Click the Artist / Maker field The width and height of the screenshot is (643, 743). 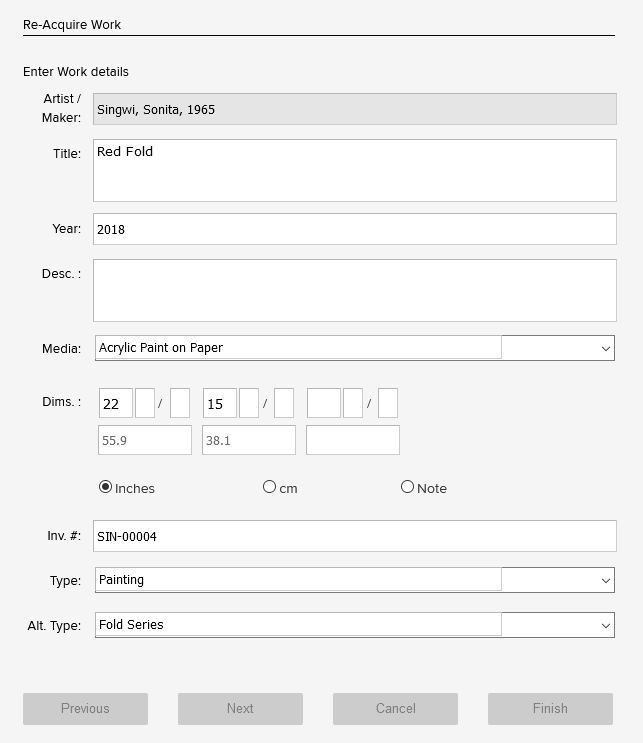point(354,109)
